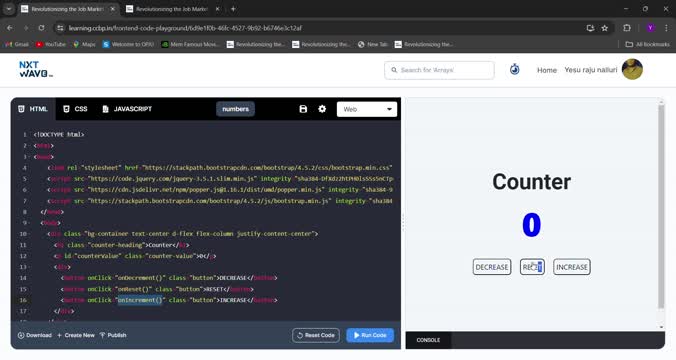Click the INCREASE button in preview

572,267
